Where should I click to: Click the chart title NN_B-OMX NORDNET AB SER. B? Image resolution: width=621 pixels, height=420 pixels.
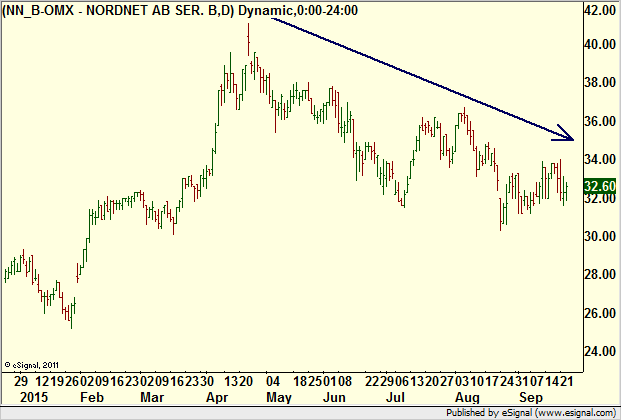pos(118,10)
